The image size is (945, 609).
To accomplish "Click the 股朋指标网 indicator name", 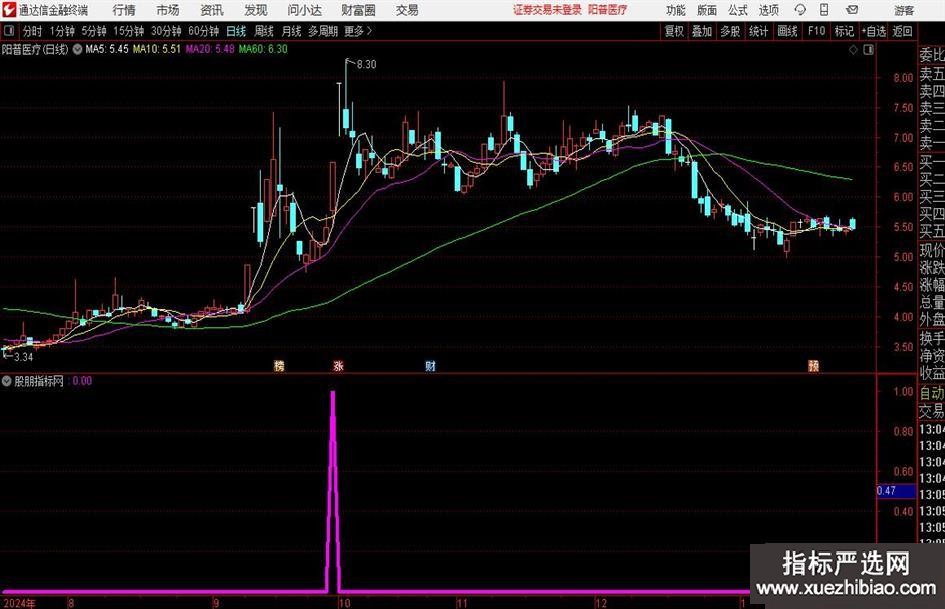I will tap(39, 381).
